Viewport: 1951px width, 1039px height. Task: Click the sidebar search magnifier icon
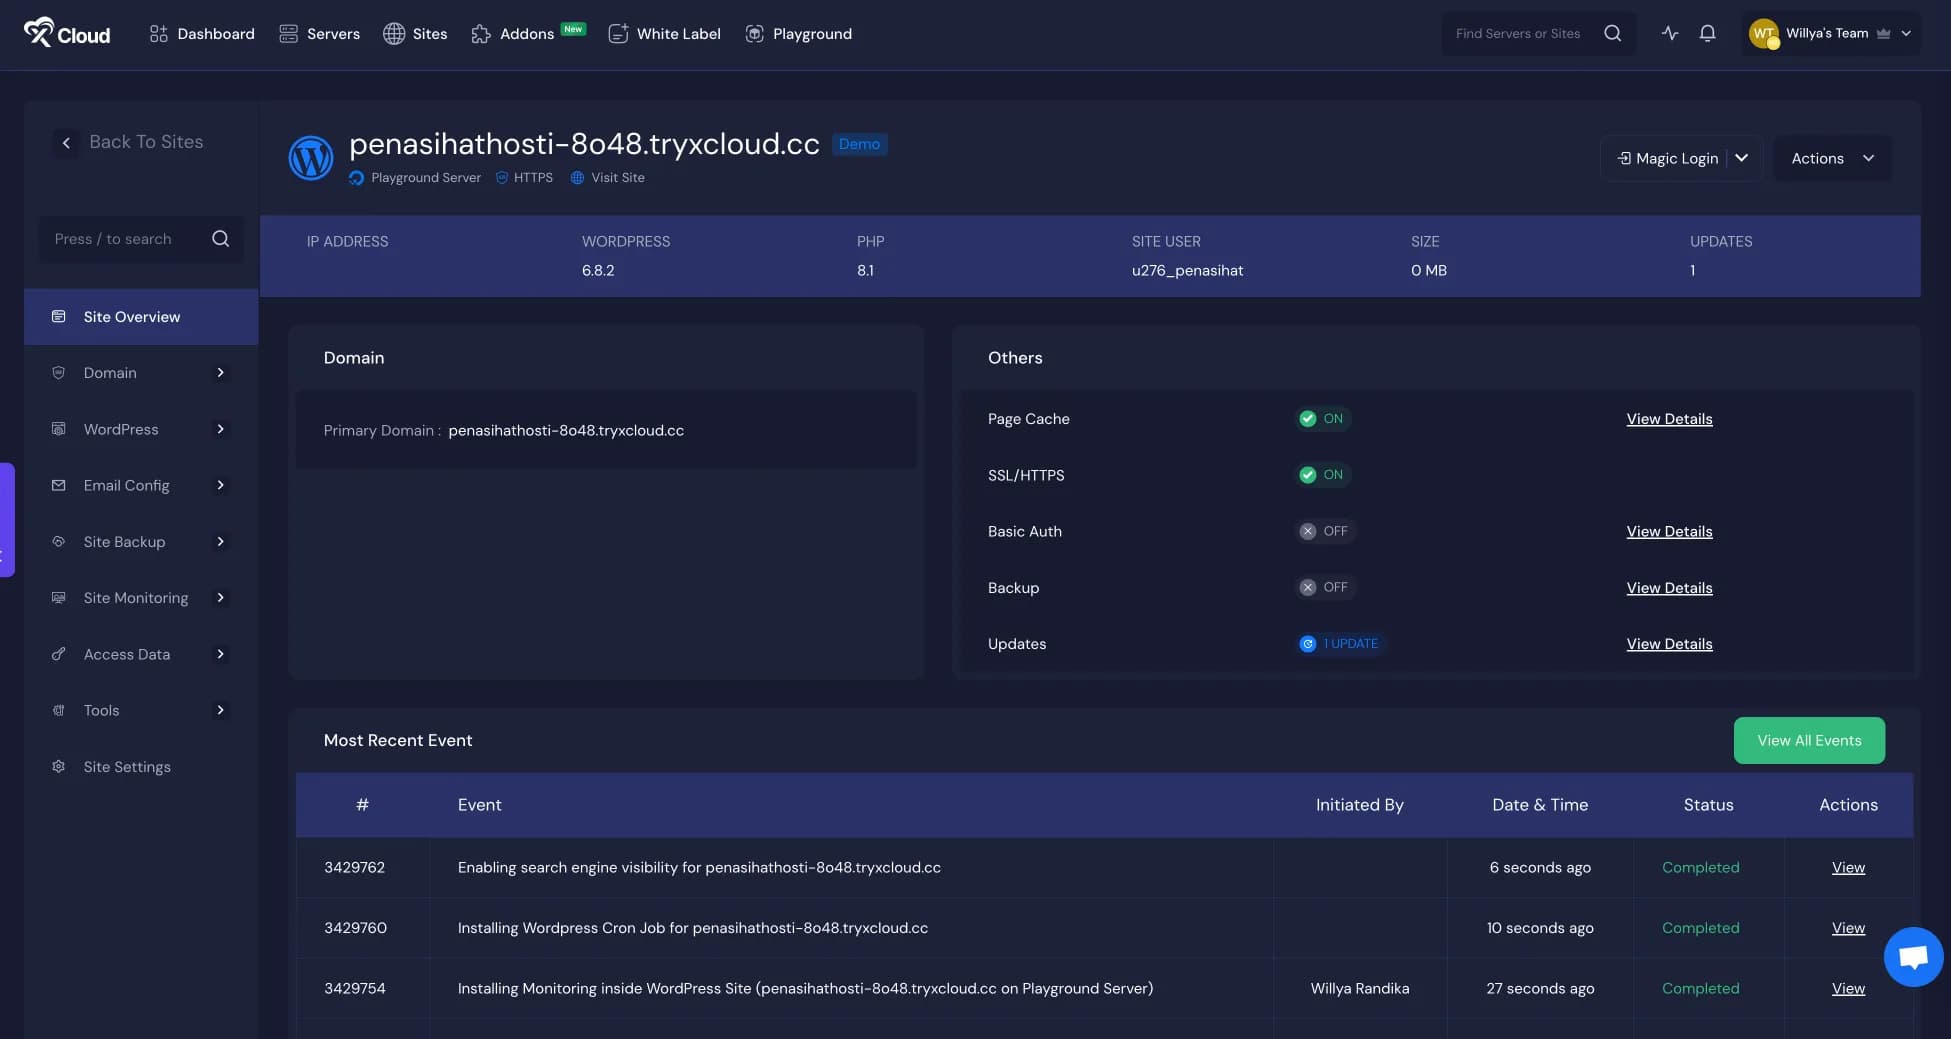pos(220,239)
